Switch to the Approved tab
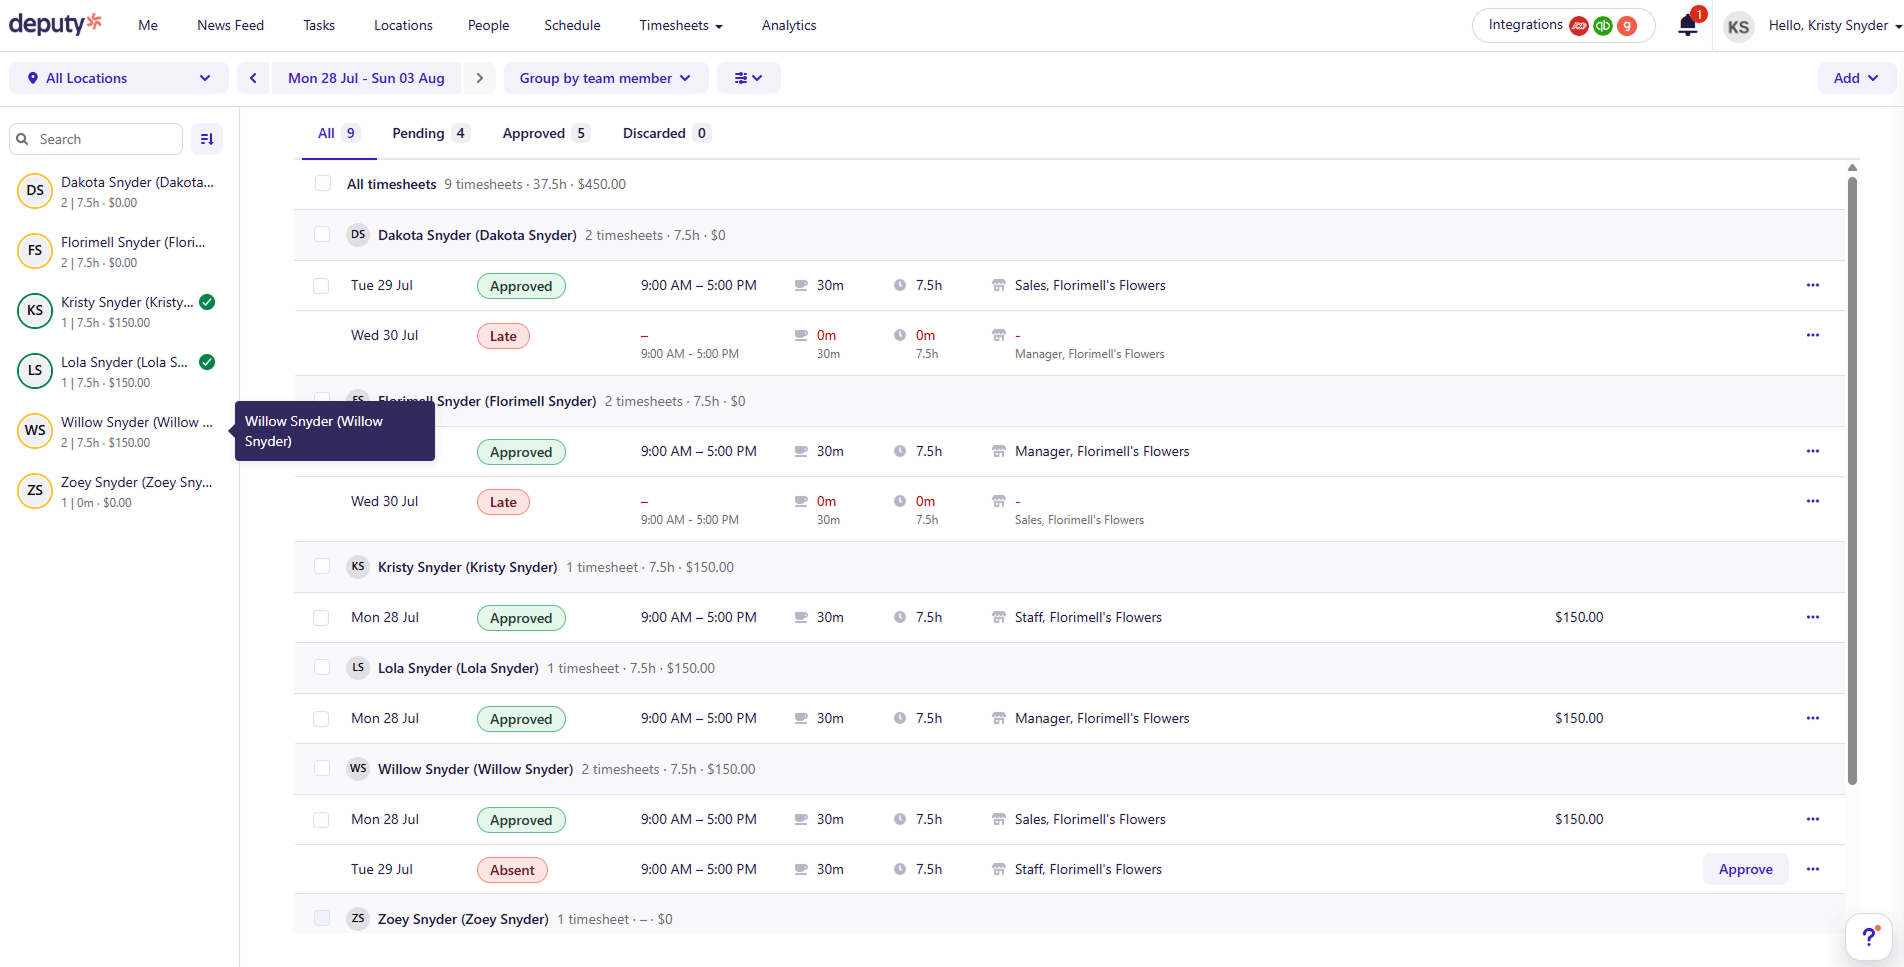 (x=545, y=133)
